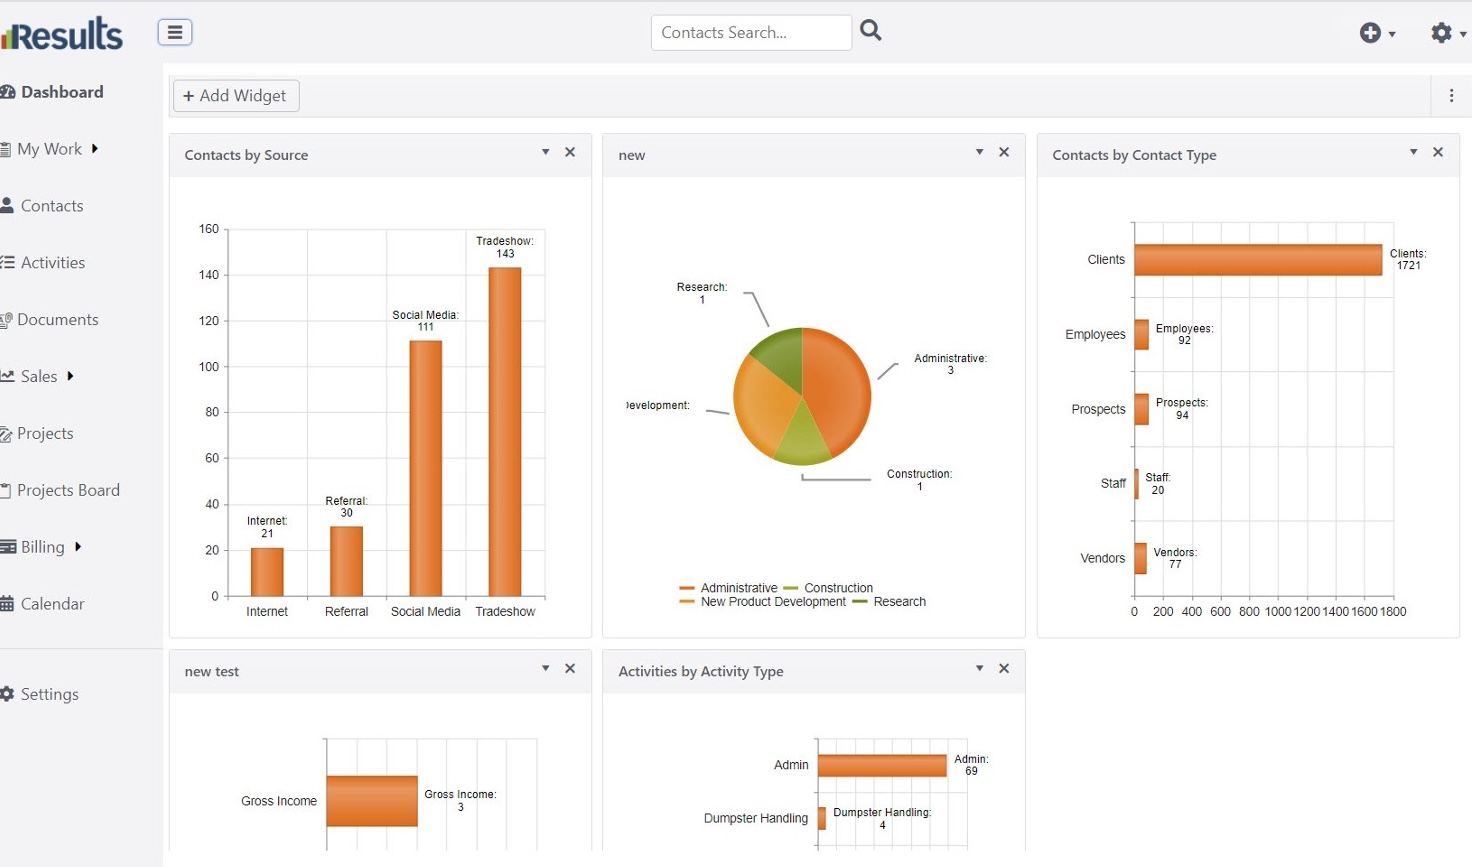Viewport: 1472px width, 867px height.
Task: Select the Contacts sidebar icon
Action: pyautogui.click(x=8, y=205)
